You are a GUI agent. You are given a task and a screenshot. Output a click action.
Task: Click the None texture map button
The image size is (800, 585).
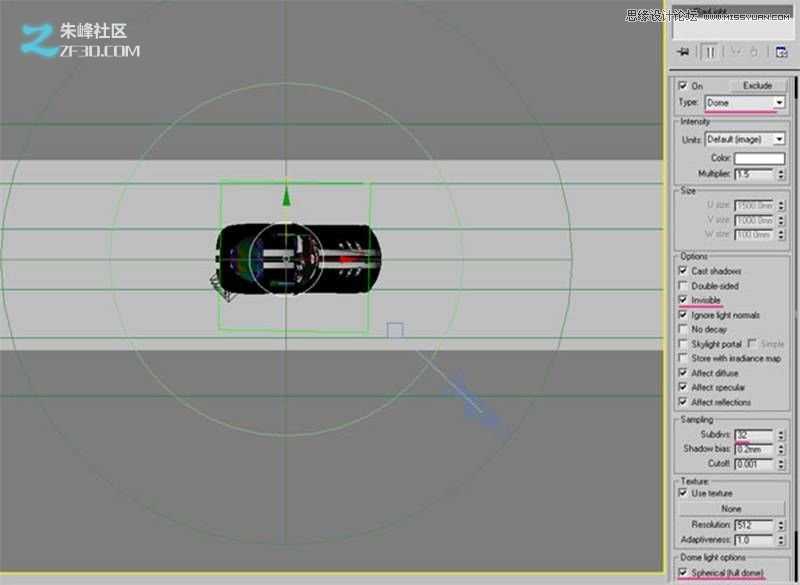(x=731, y=508)
